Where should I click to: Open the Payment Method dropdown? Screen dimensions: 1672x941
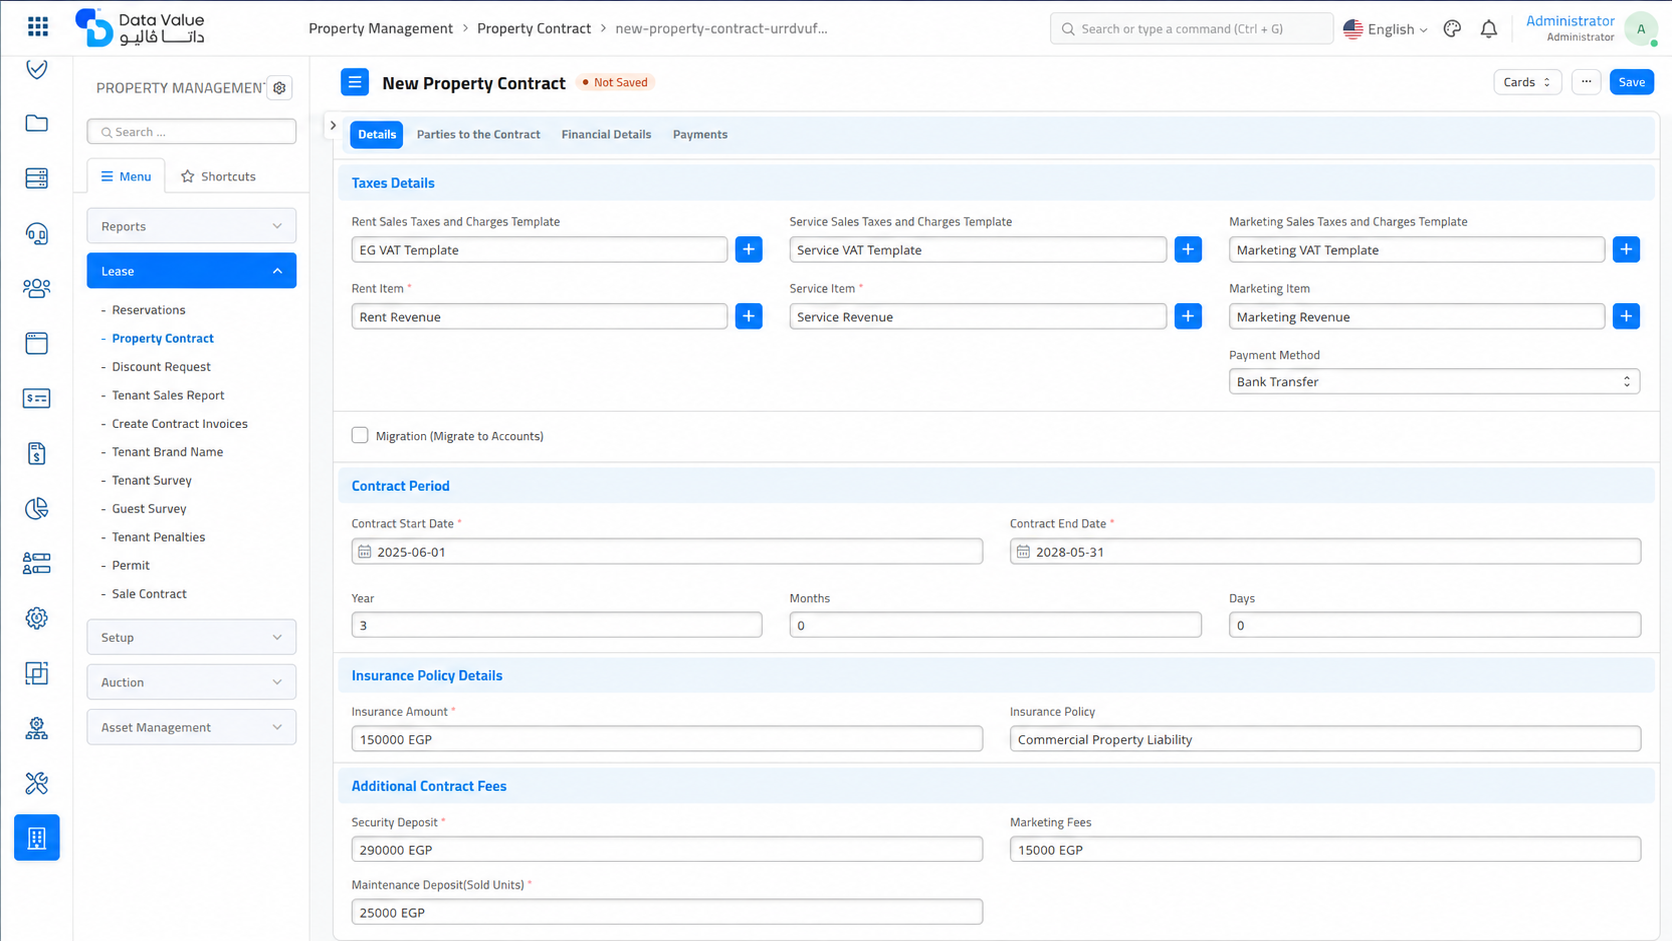[x=1434, y=381]
